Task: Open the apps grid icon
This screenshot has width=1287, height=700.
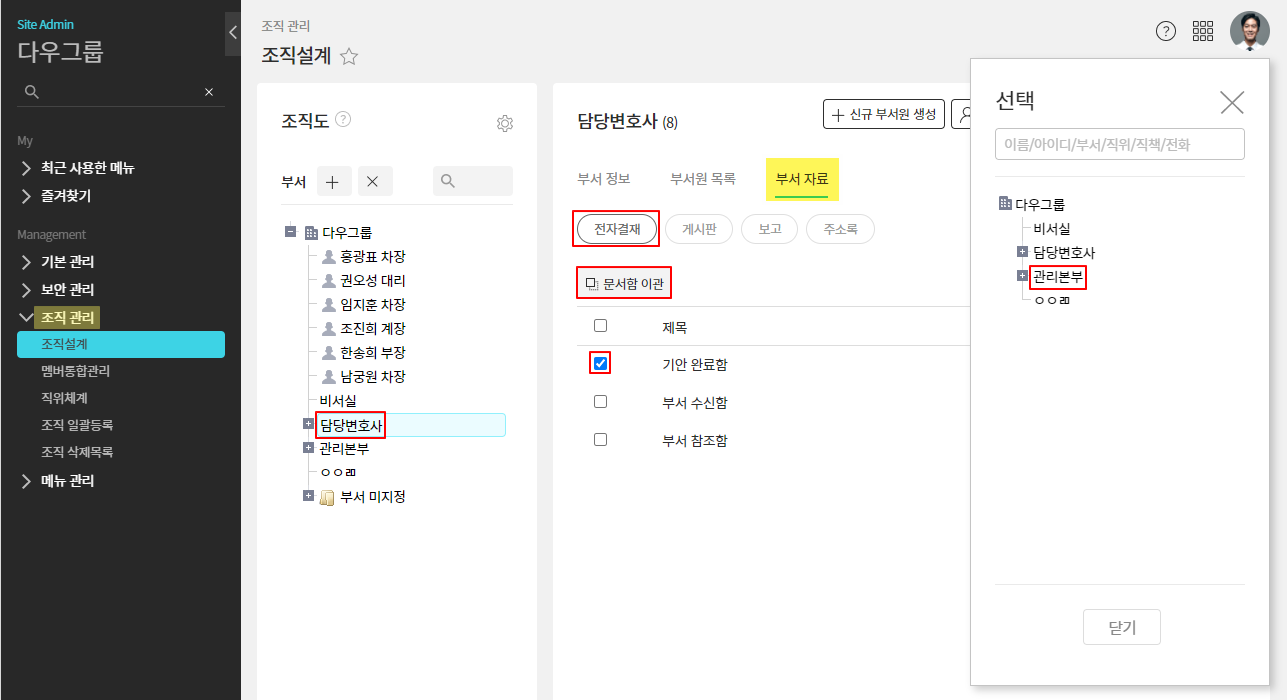Action: click(x=1203, y=31)
